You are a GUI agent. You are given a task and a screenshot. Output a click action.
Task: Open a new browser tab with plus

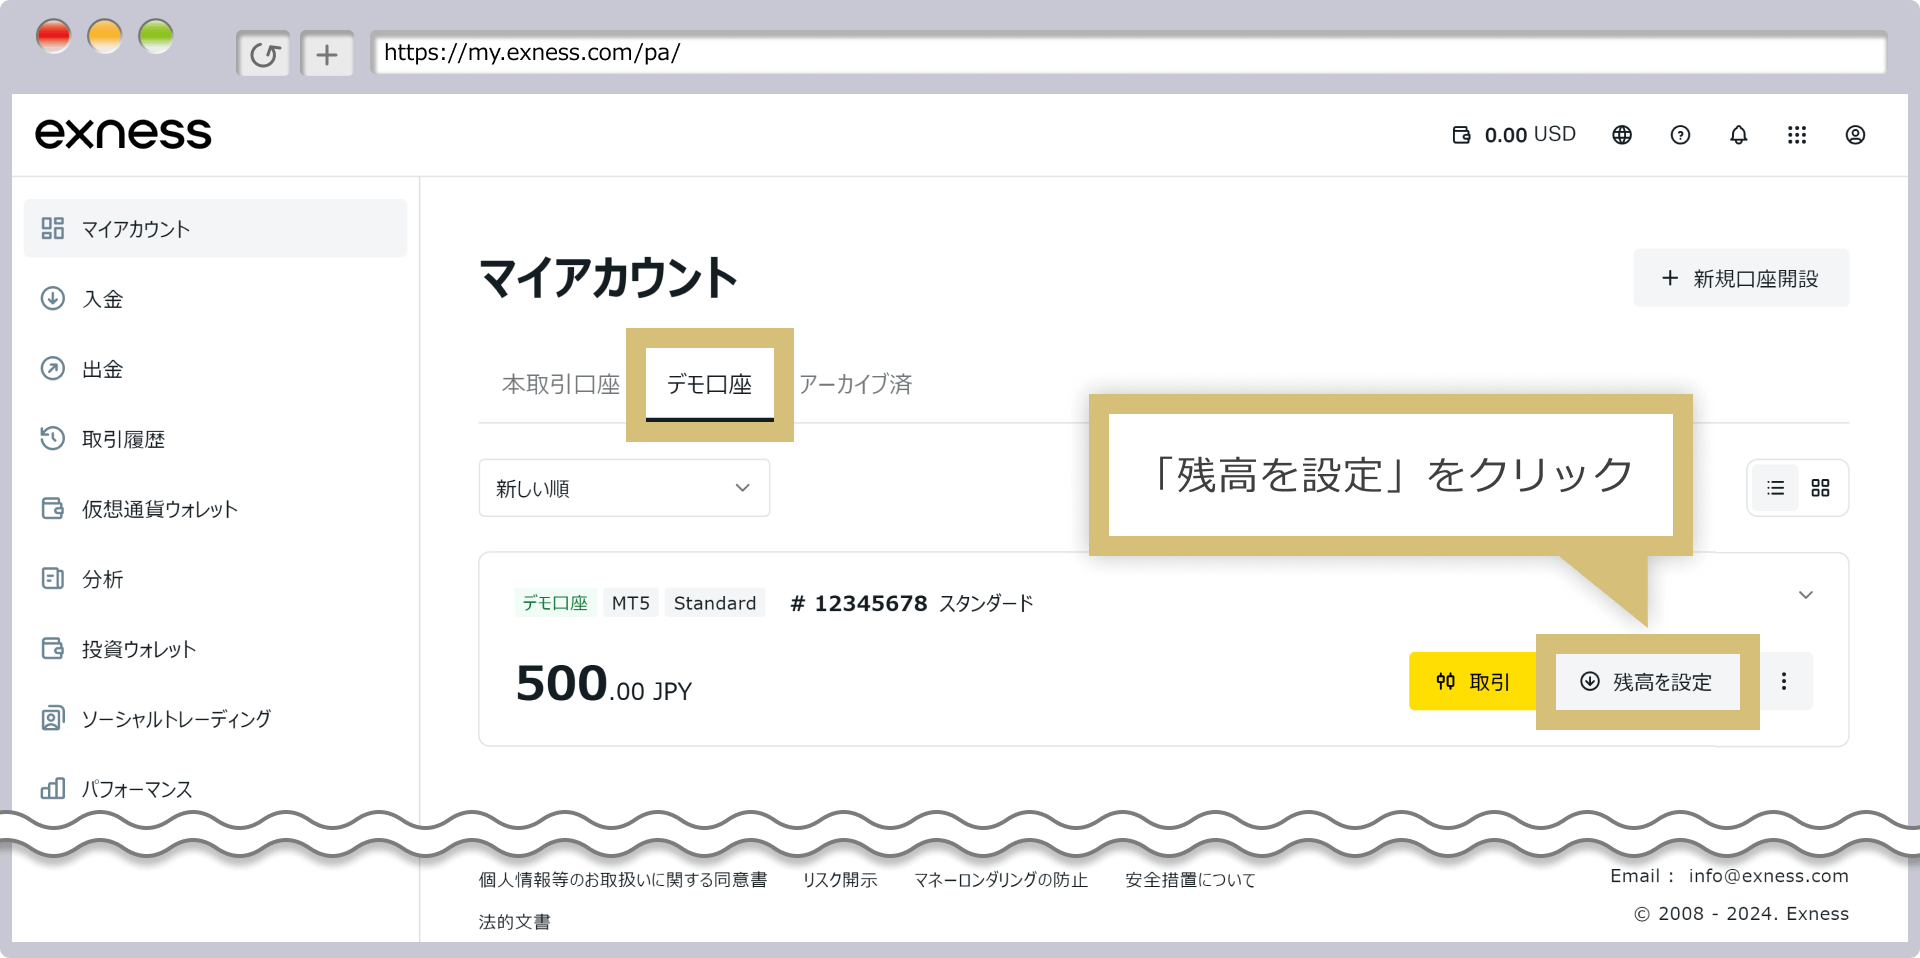[327, 54]
